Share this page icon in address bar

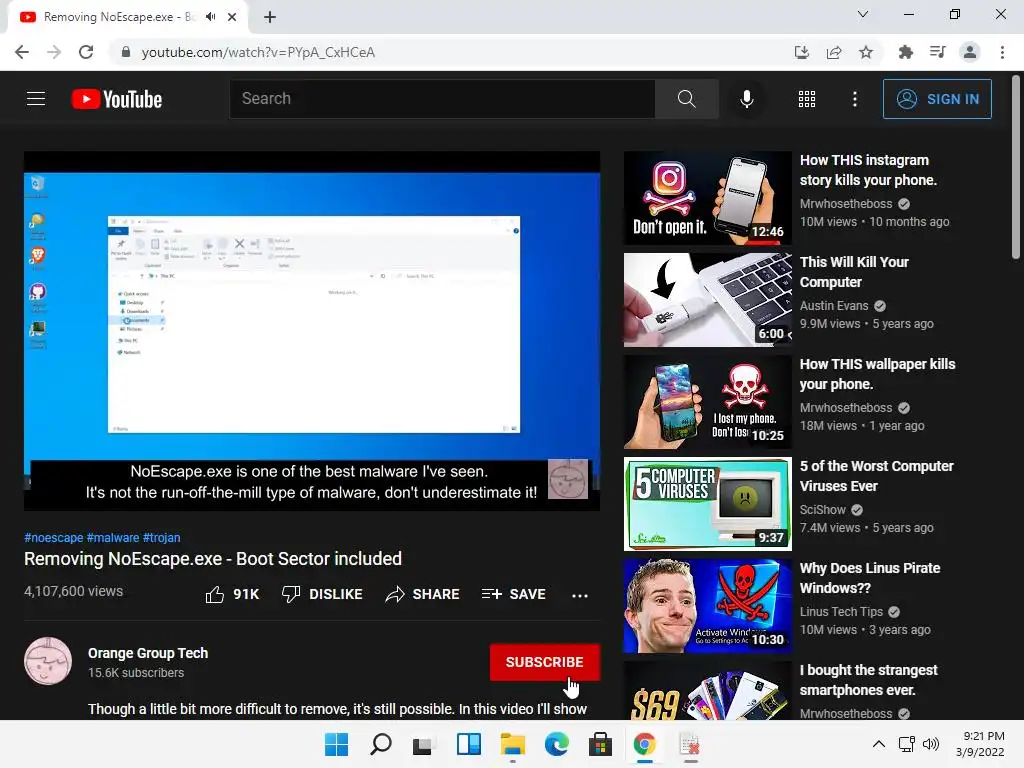point(834,52)
